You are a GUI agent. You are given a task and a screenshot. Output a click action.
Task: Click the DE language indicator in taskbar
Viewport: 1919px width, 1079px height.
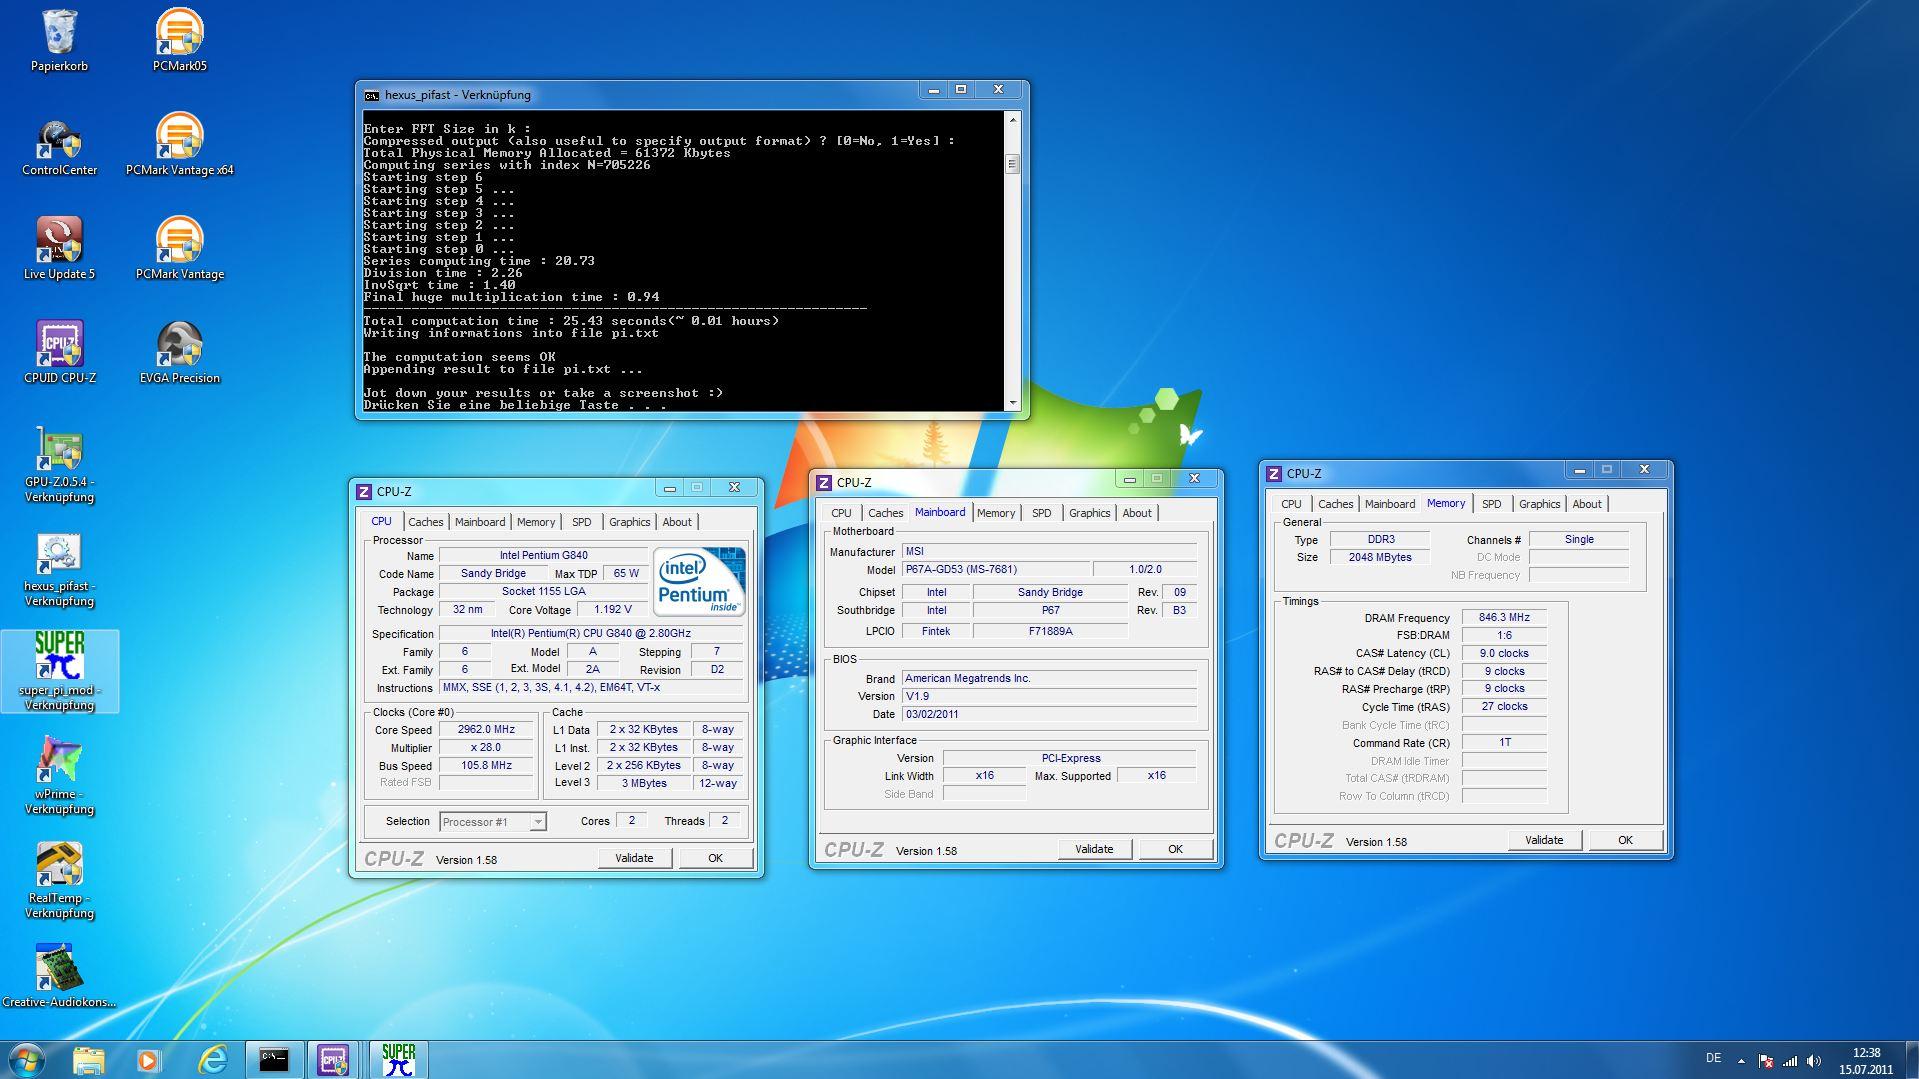(1713, 1058)
